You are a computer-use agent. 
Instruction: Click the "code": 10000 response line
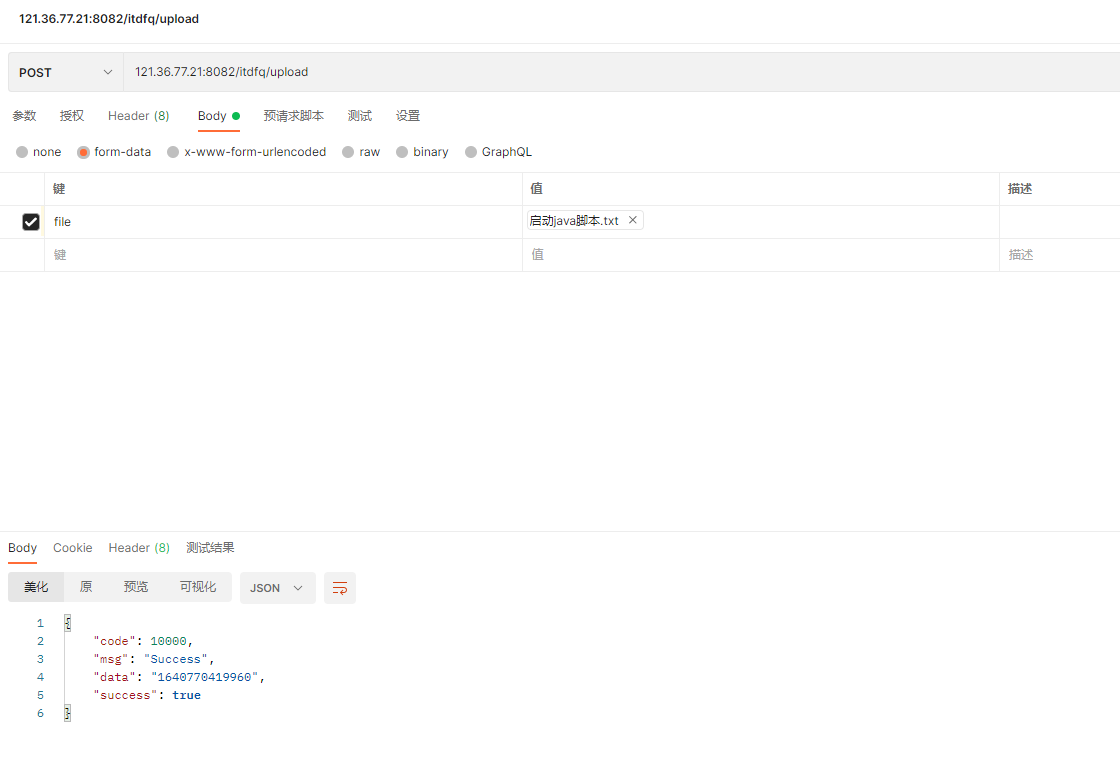143,642
